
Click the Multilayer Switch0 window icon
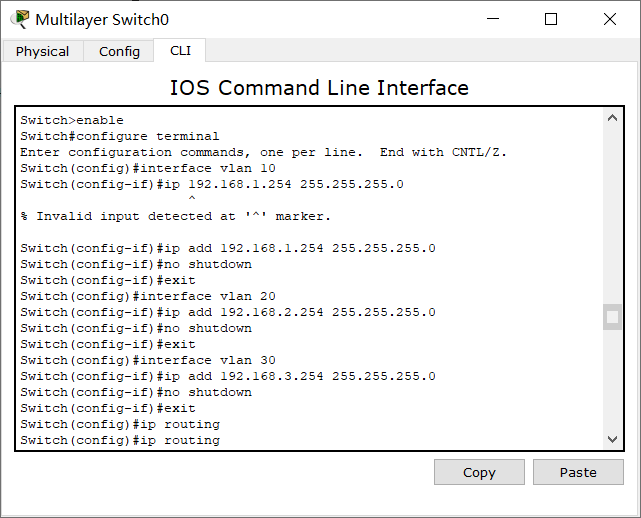coord(20,19)
